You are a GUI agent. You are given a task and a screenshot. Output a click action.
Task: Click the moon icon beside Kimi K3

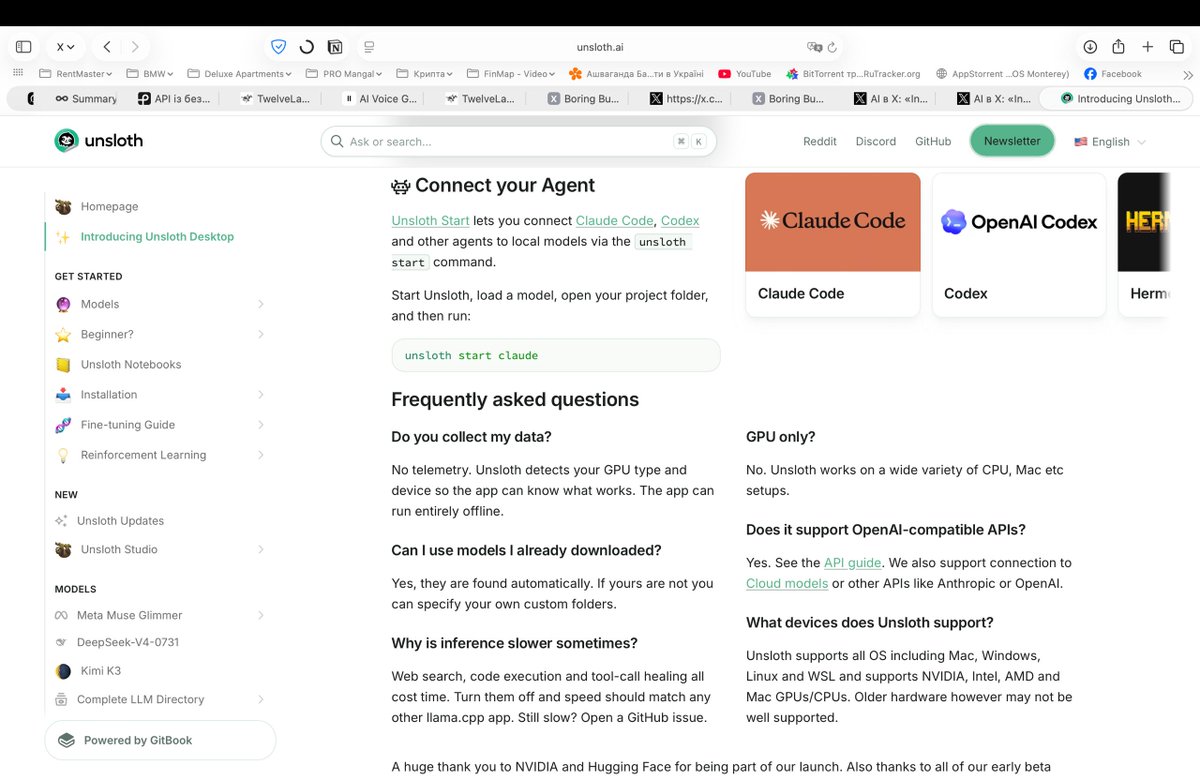63,671
